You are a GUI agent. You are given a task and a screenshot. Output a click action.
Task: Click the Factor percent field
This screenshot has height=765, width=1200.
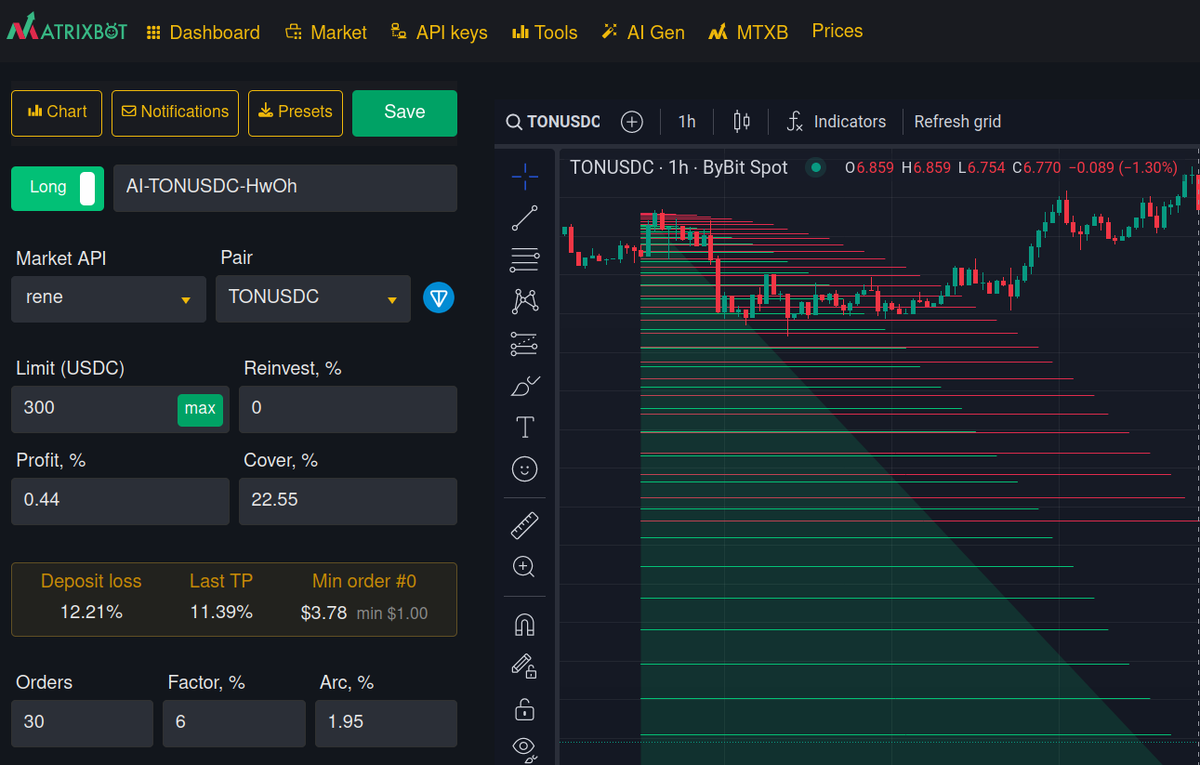[234, 723]
